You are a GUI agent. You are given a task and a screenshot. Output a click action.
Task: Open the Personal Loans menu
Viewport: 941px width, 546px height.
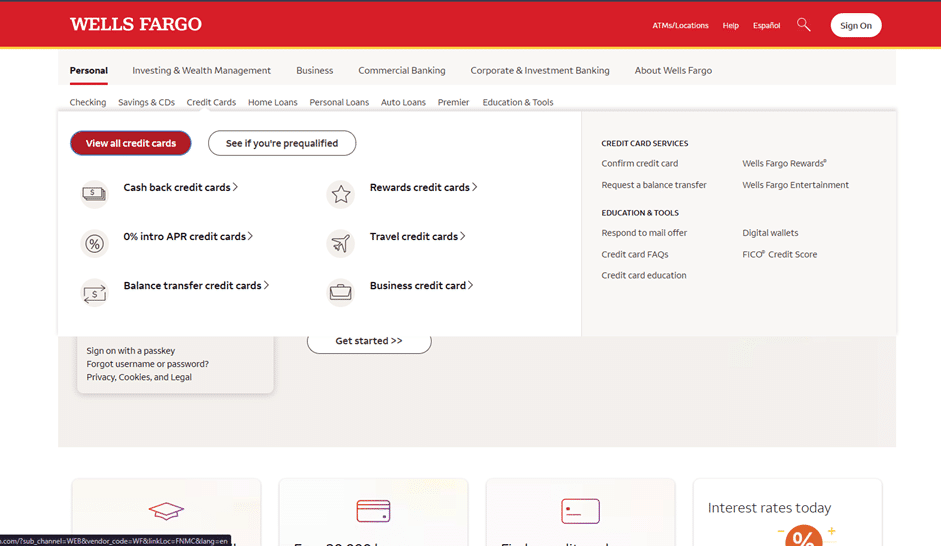(339, 102)
